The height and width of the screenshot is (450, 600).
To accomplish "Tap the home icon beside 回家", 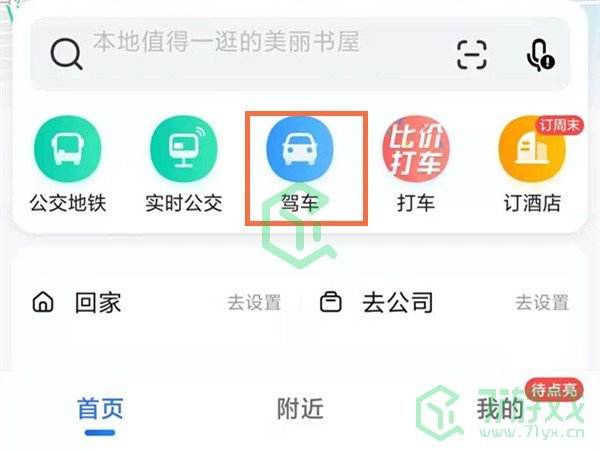I will point(43,302).
